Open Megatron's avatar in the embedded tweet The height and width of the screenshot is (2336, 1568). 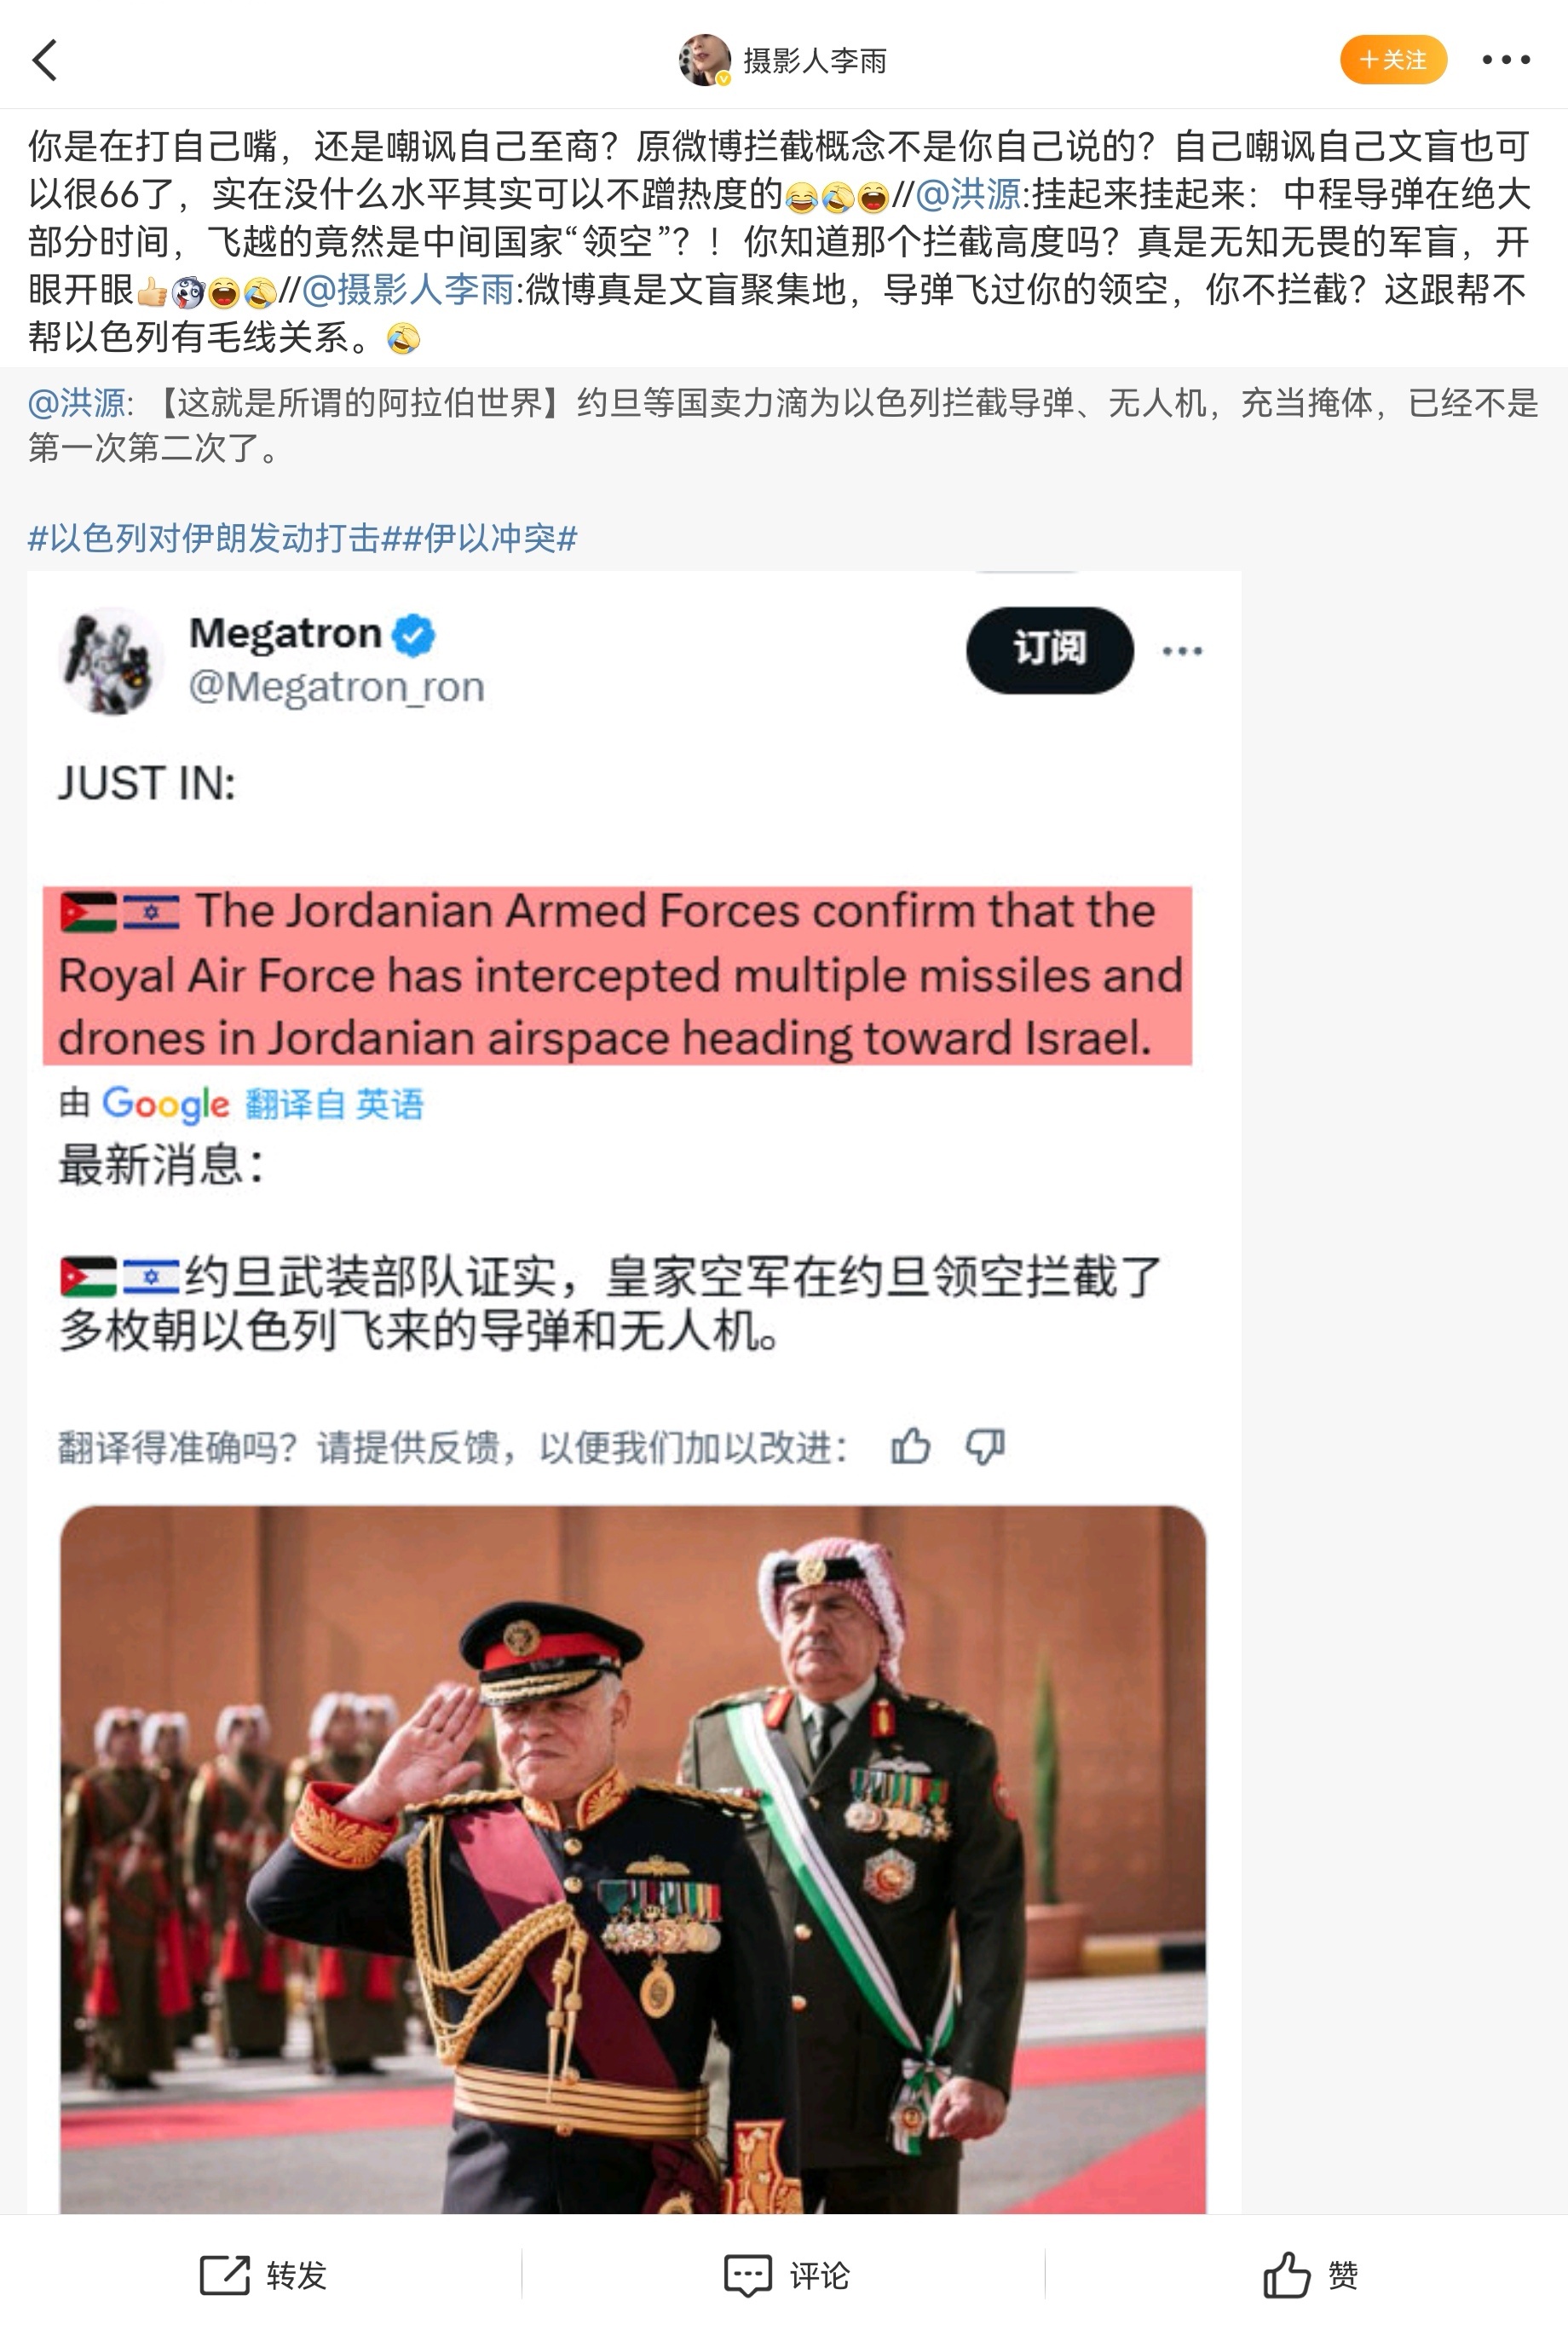(x=111, y=660)
